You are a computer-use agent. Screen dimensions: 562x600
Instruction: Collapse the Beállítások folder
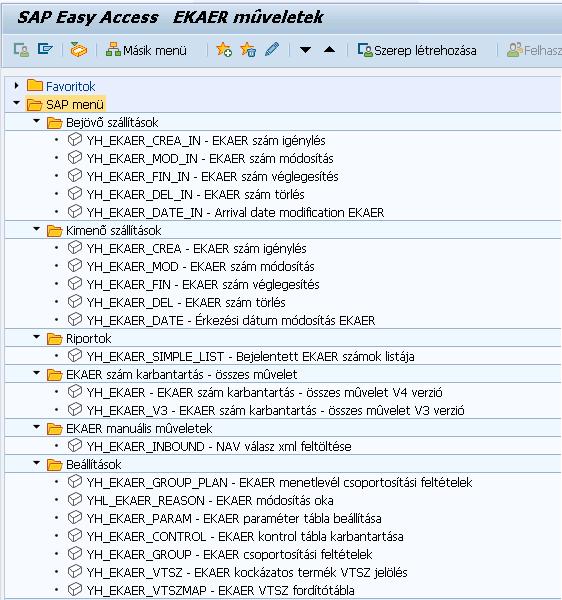pyautogui.click(x=37, y=463)
